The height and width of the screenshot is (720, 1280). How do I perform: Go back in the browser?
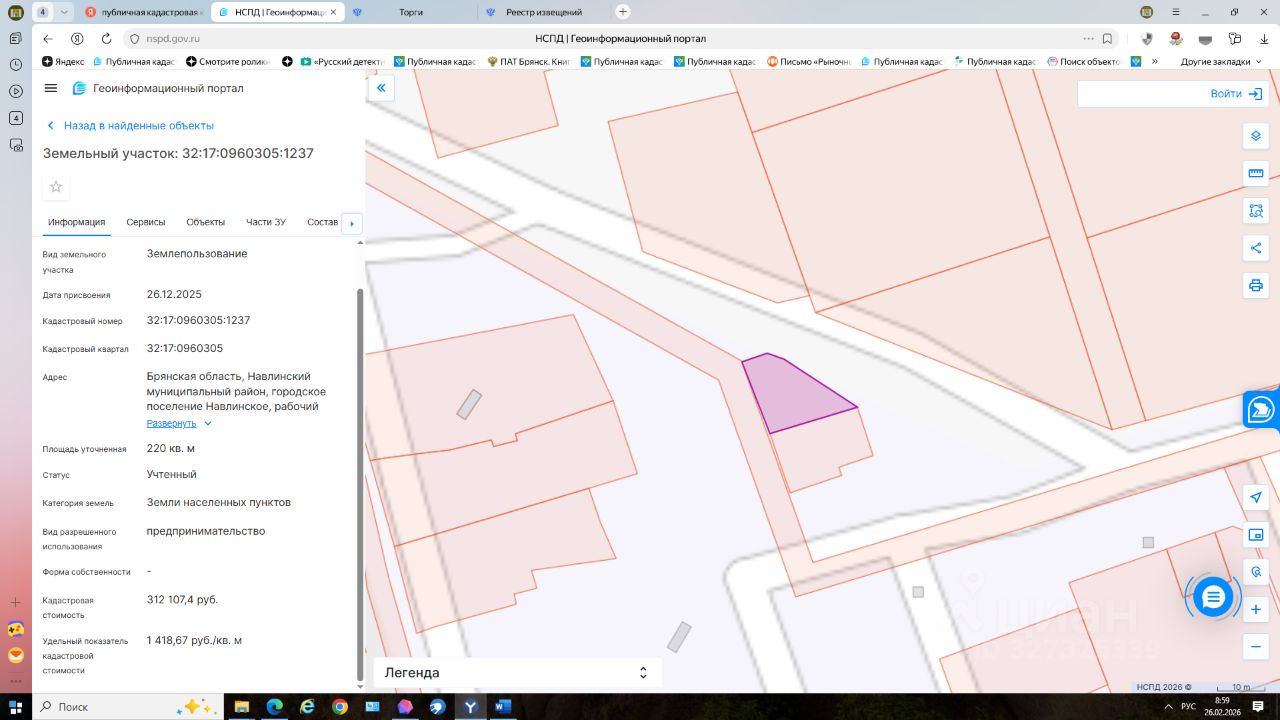pos(48,39)
